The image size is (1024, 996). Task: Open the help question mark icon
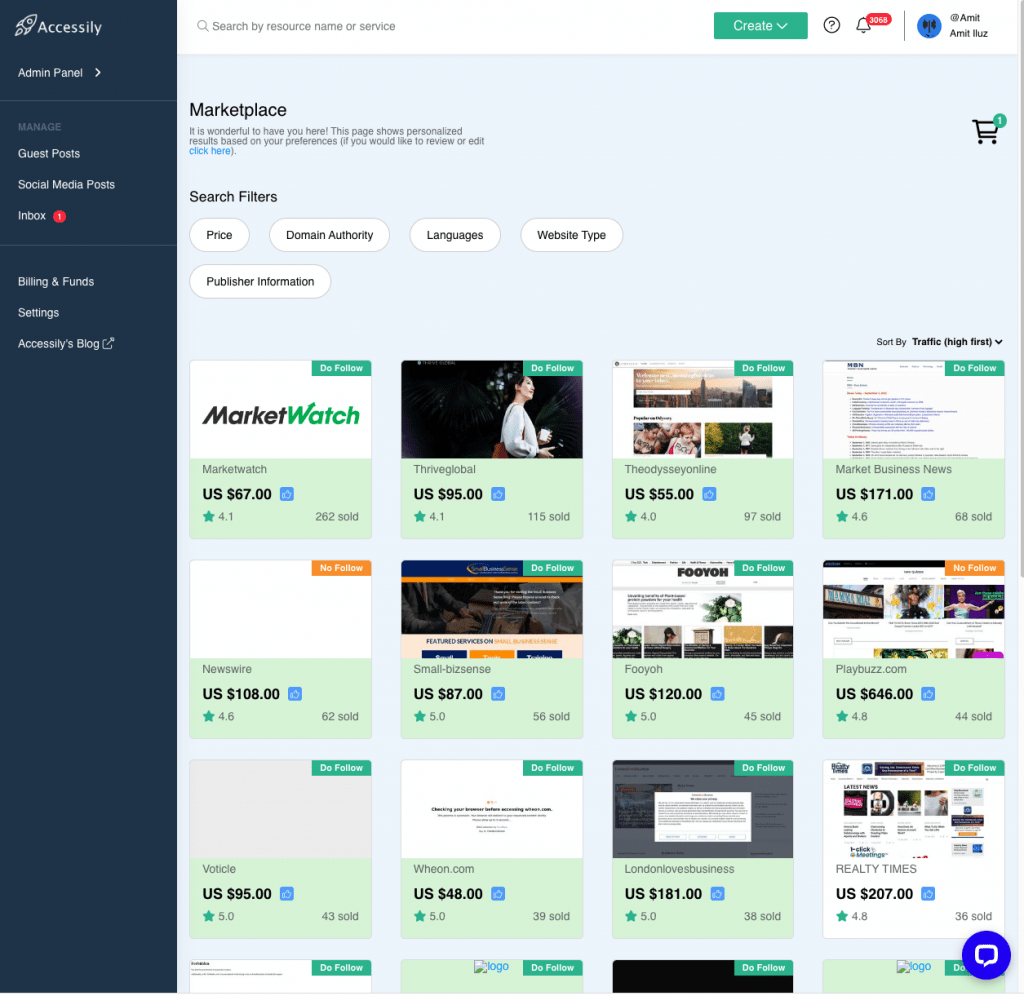tap(831, 25)
